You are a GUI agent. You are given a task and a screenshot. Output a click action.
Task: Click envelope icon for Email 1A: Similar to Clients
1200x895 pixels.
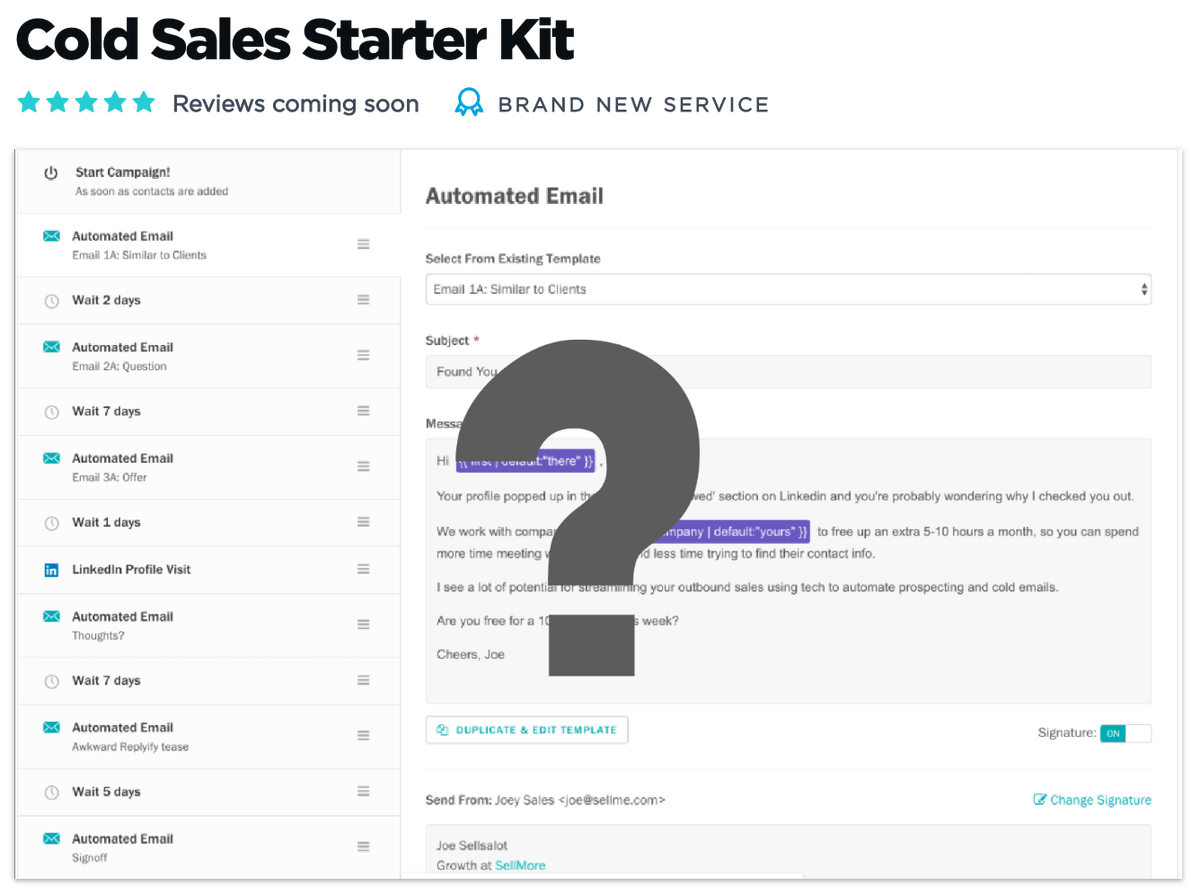[51, 236]
